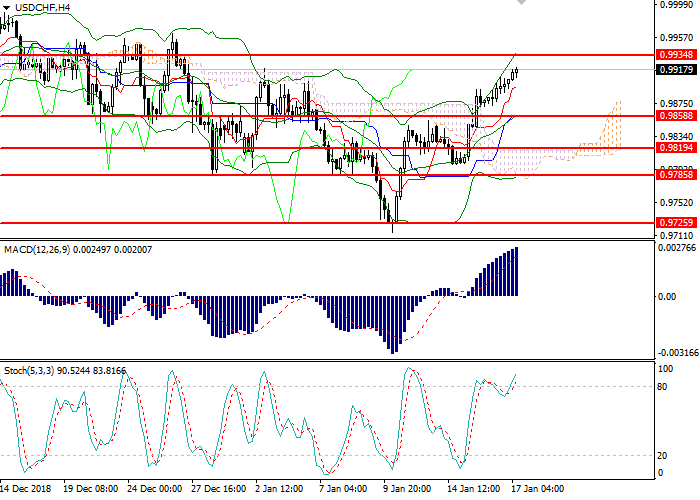Screen dimensions: 700x500
Task: Click the 14 Dec 2018 date label
Action: coord(27,490)
